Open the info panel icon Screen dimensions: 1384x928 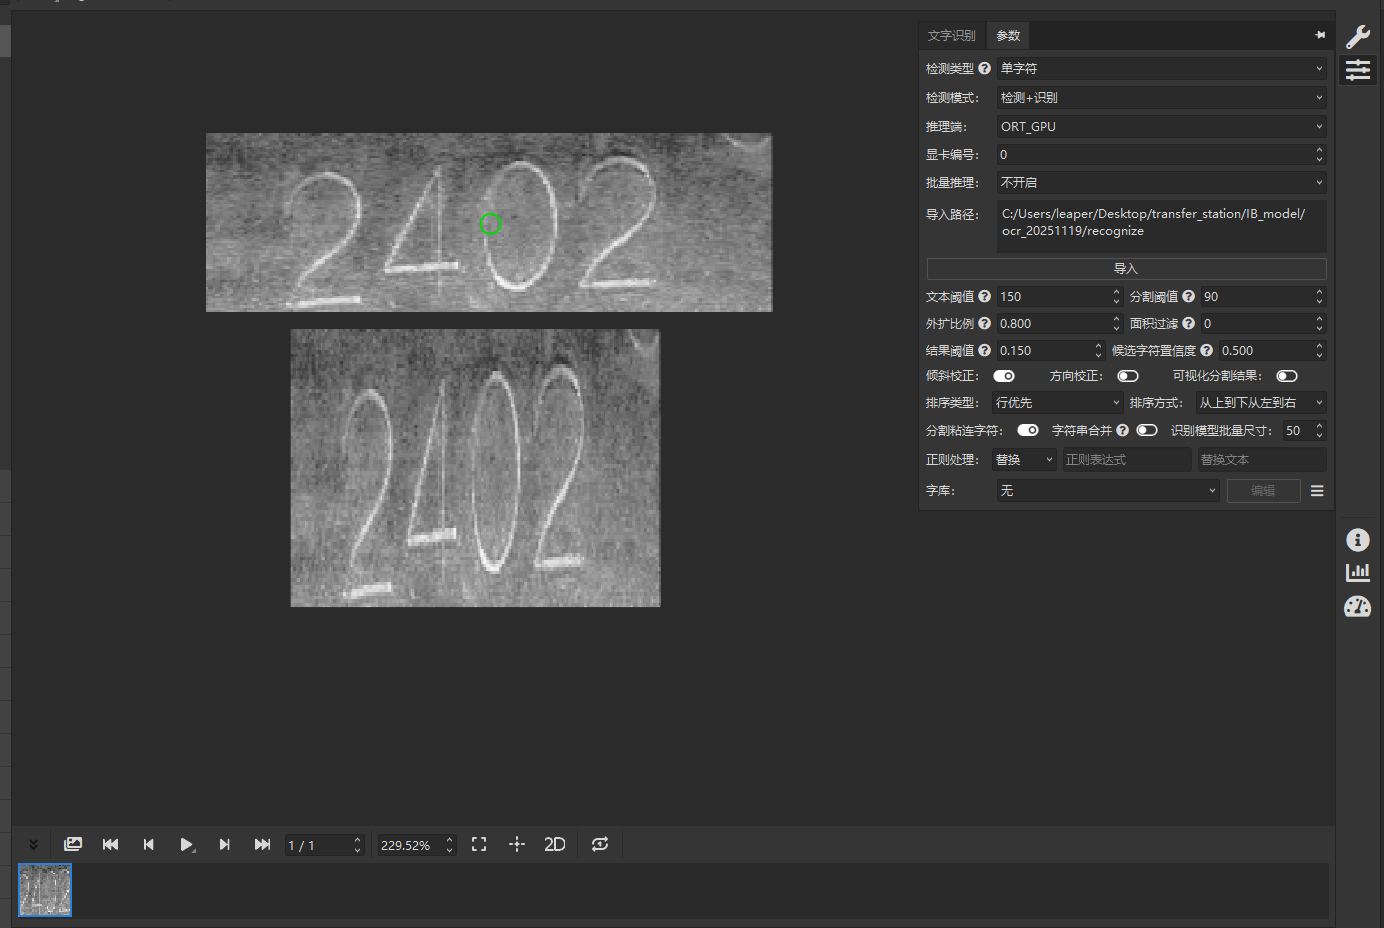pyautogui.click(x=1357, y=540)
